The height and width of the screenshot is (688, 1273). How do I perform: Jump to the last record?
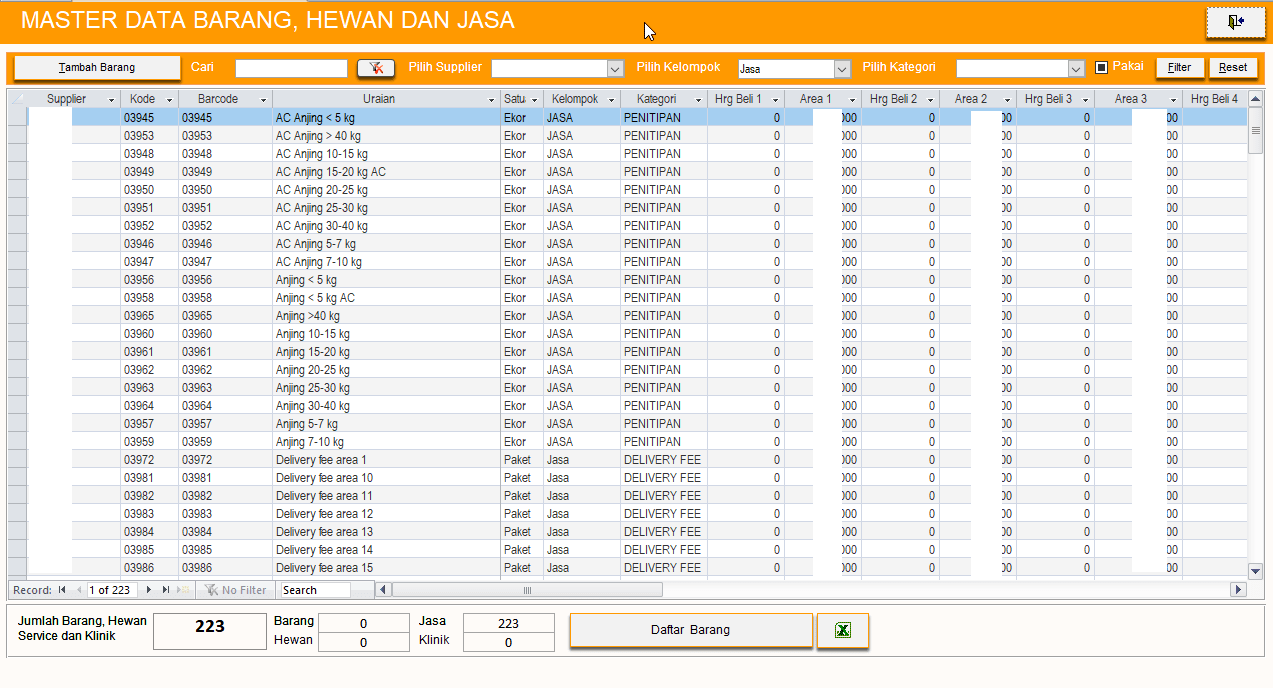pyautogui.click(x=166, y=590)
